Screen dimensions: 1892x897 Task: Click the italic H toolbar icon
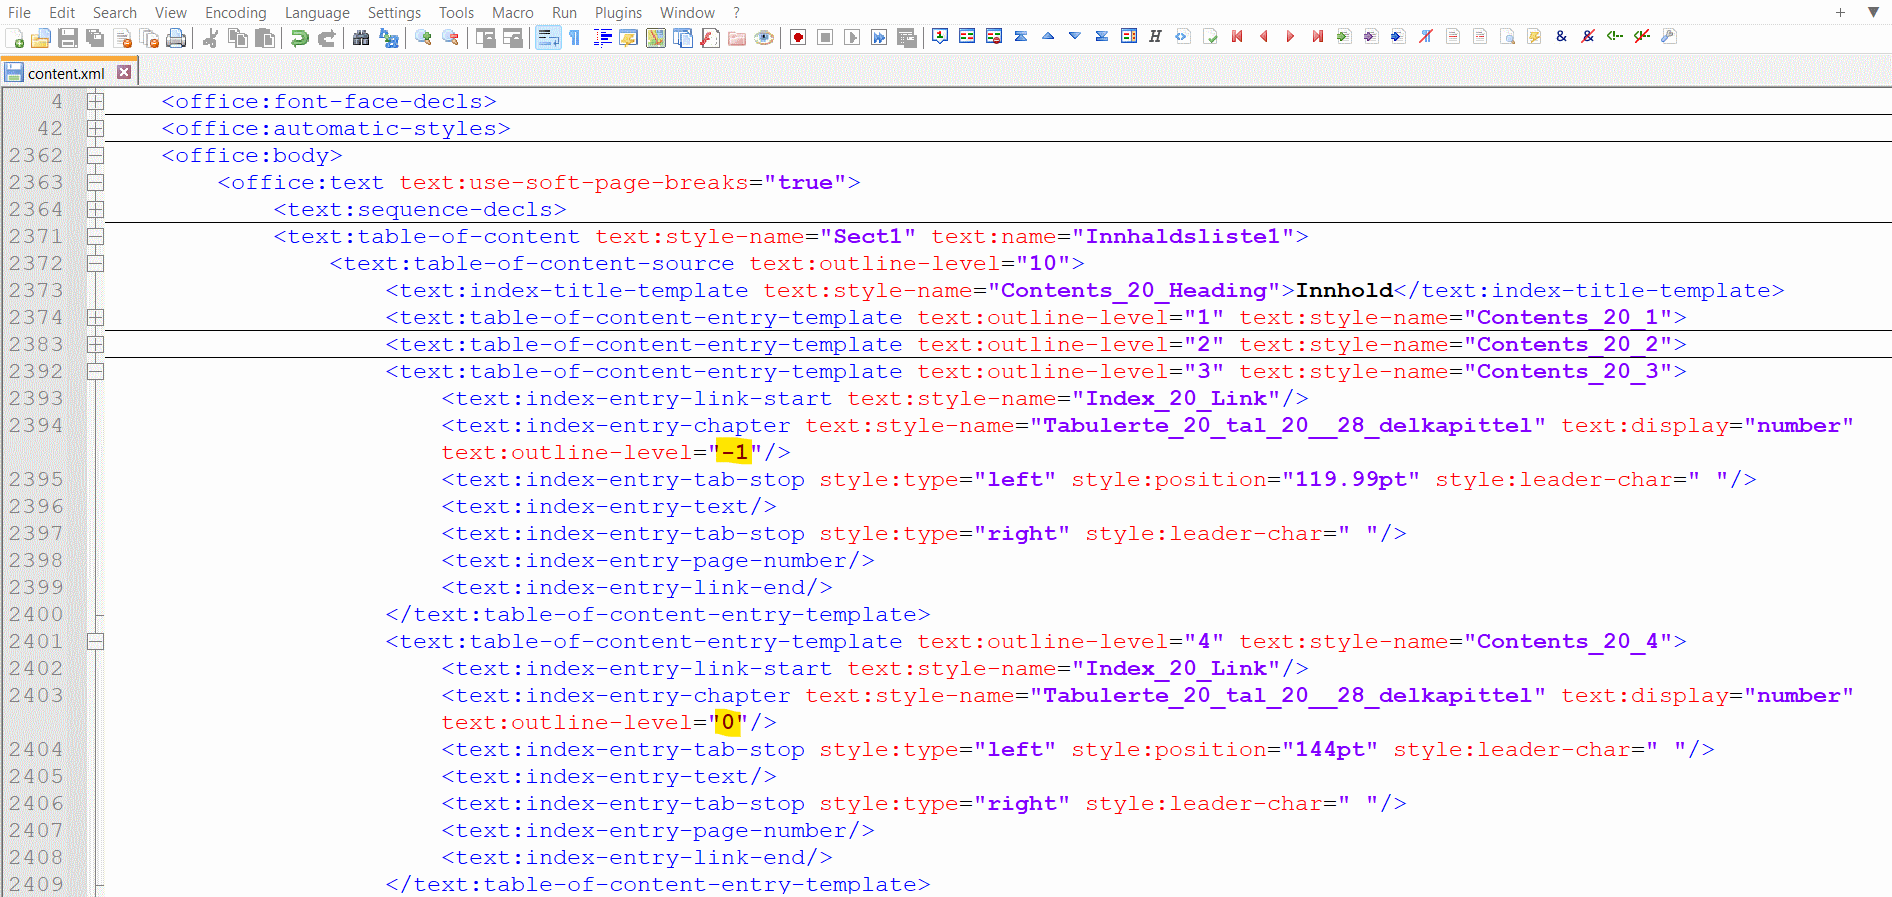[x=1155, y=36]
